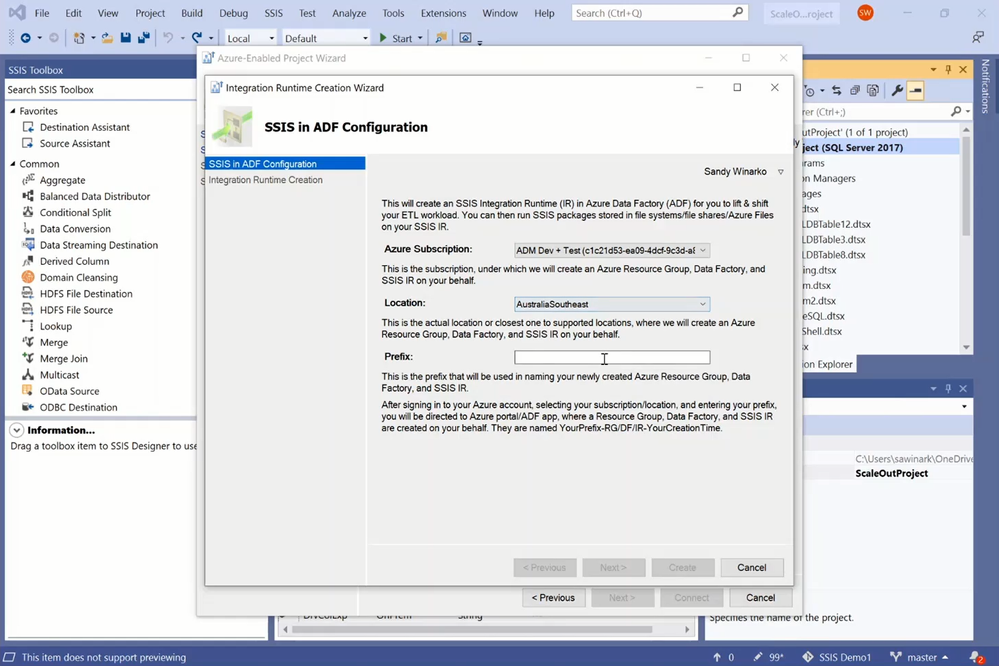Click the Visual Studio logo icon

click(17, 13)
